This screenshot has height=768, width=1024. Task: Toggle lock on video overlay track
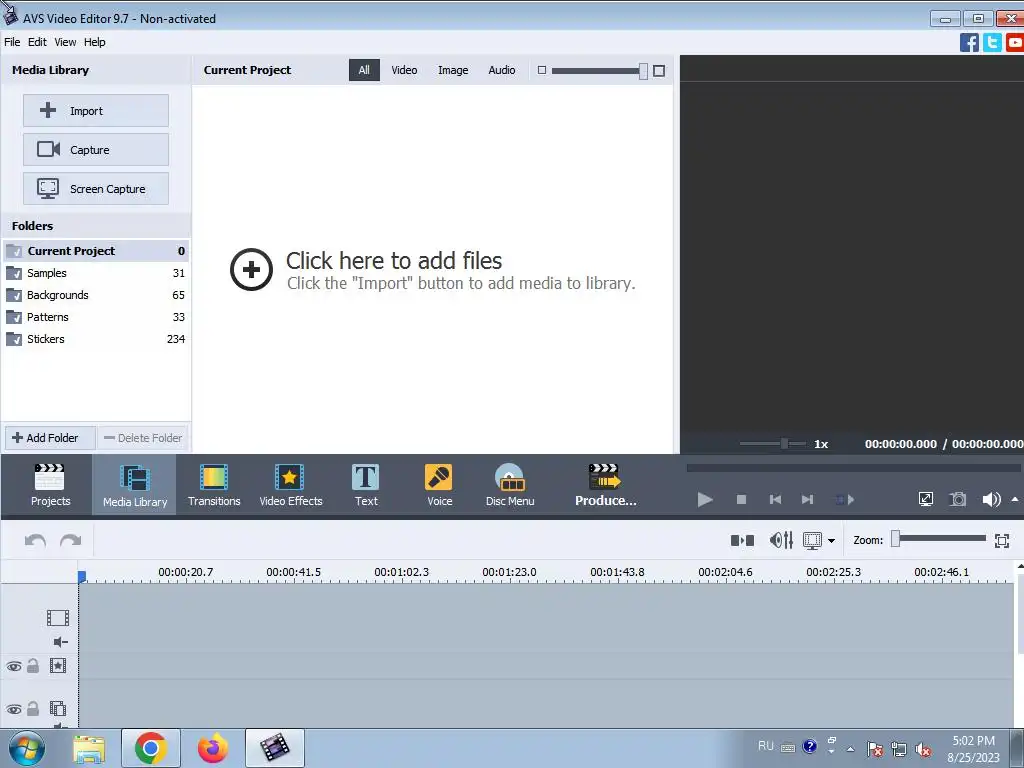33,708
